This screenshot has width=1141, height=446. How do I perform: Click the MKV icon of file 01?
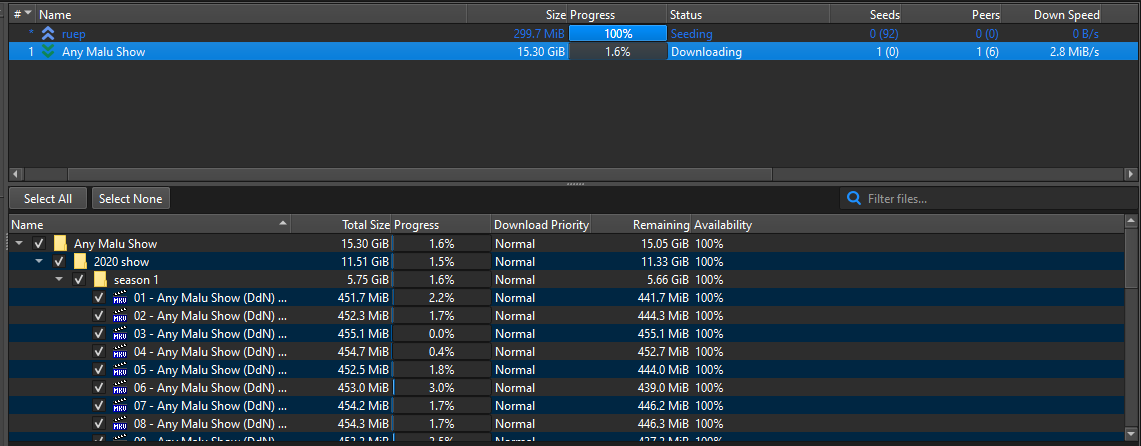pyautogui.click(x=120, y=298)
